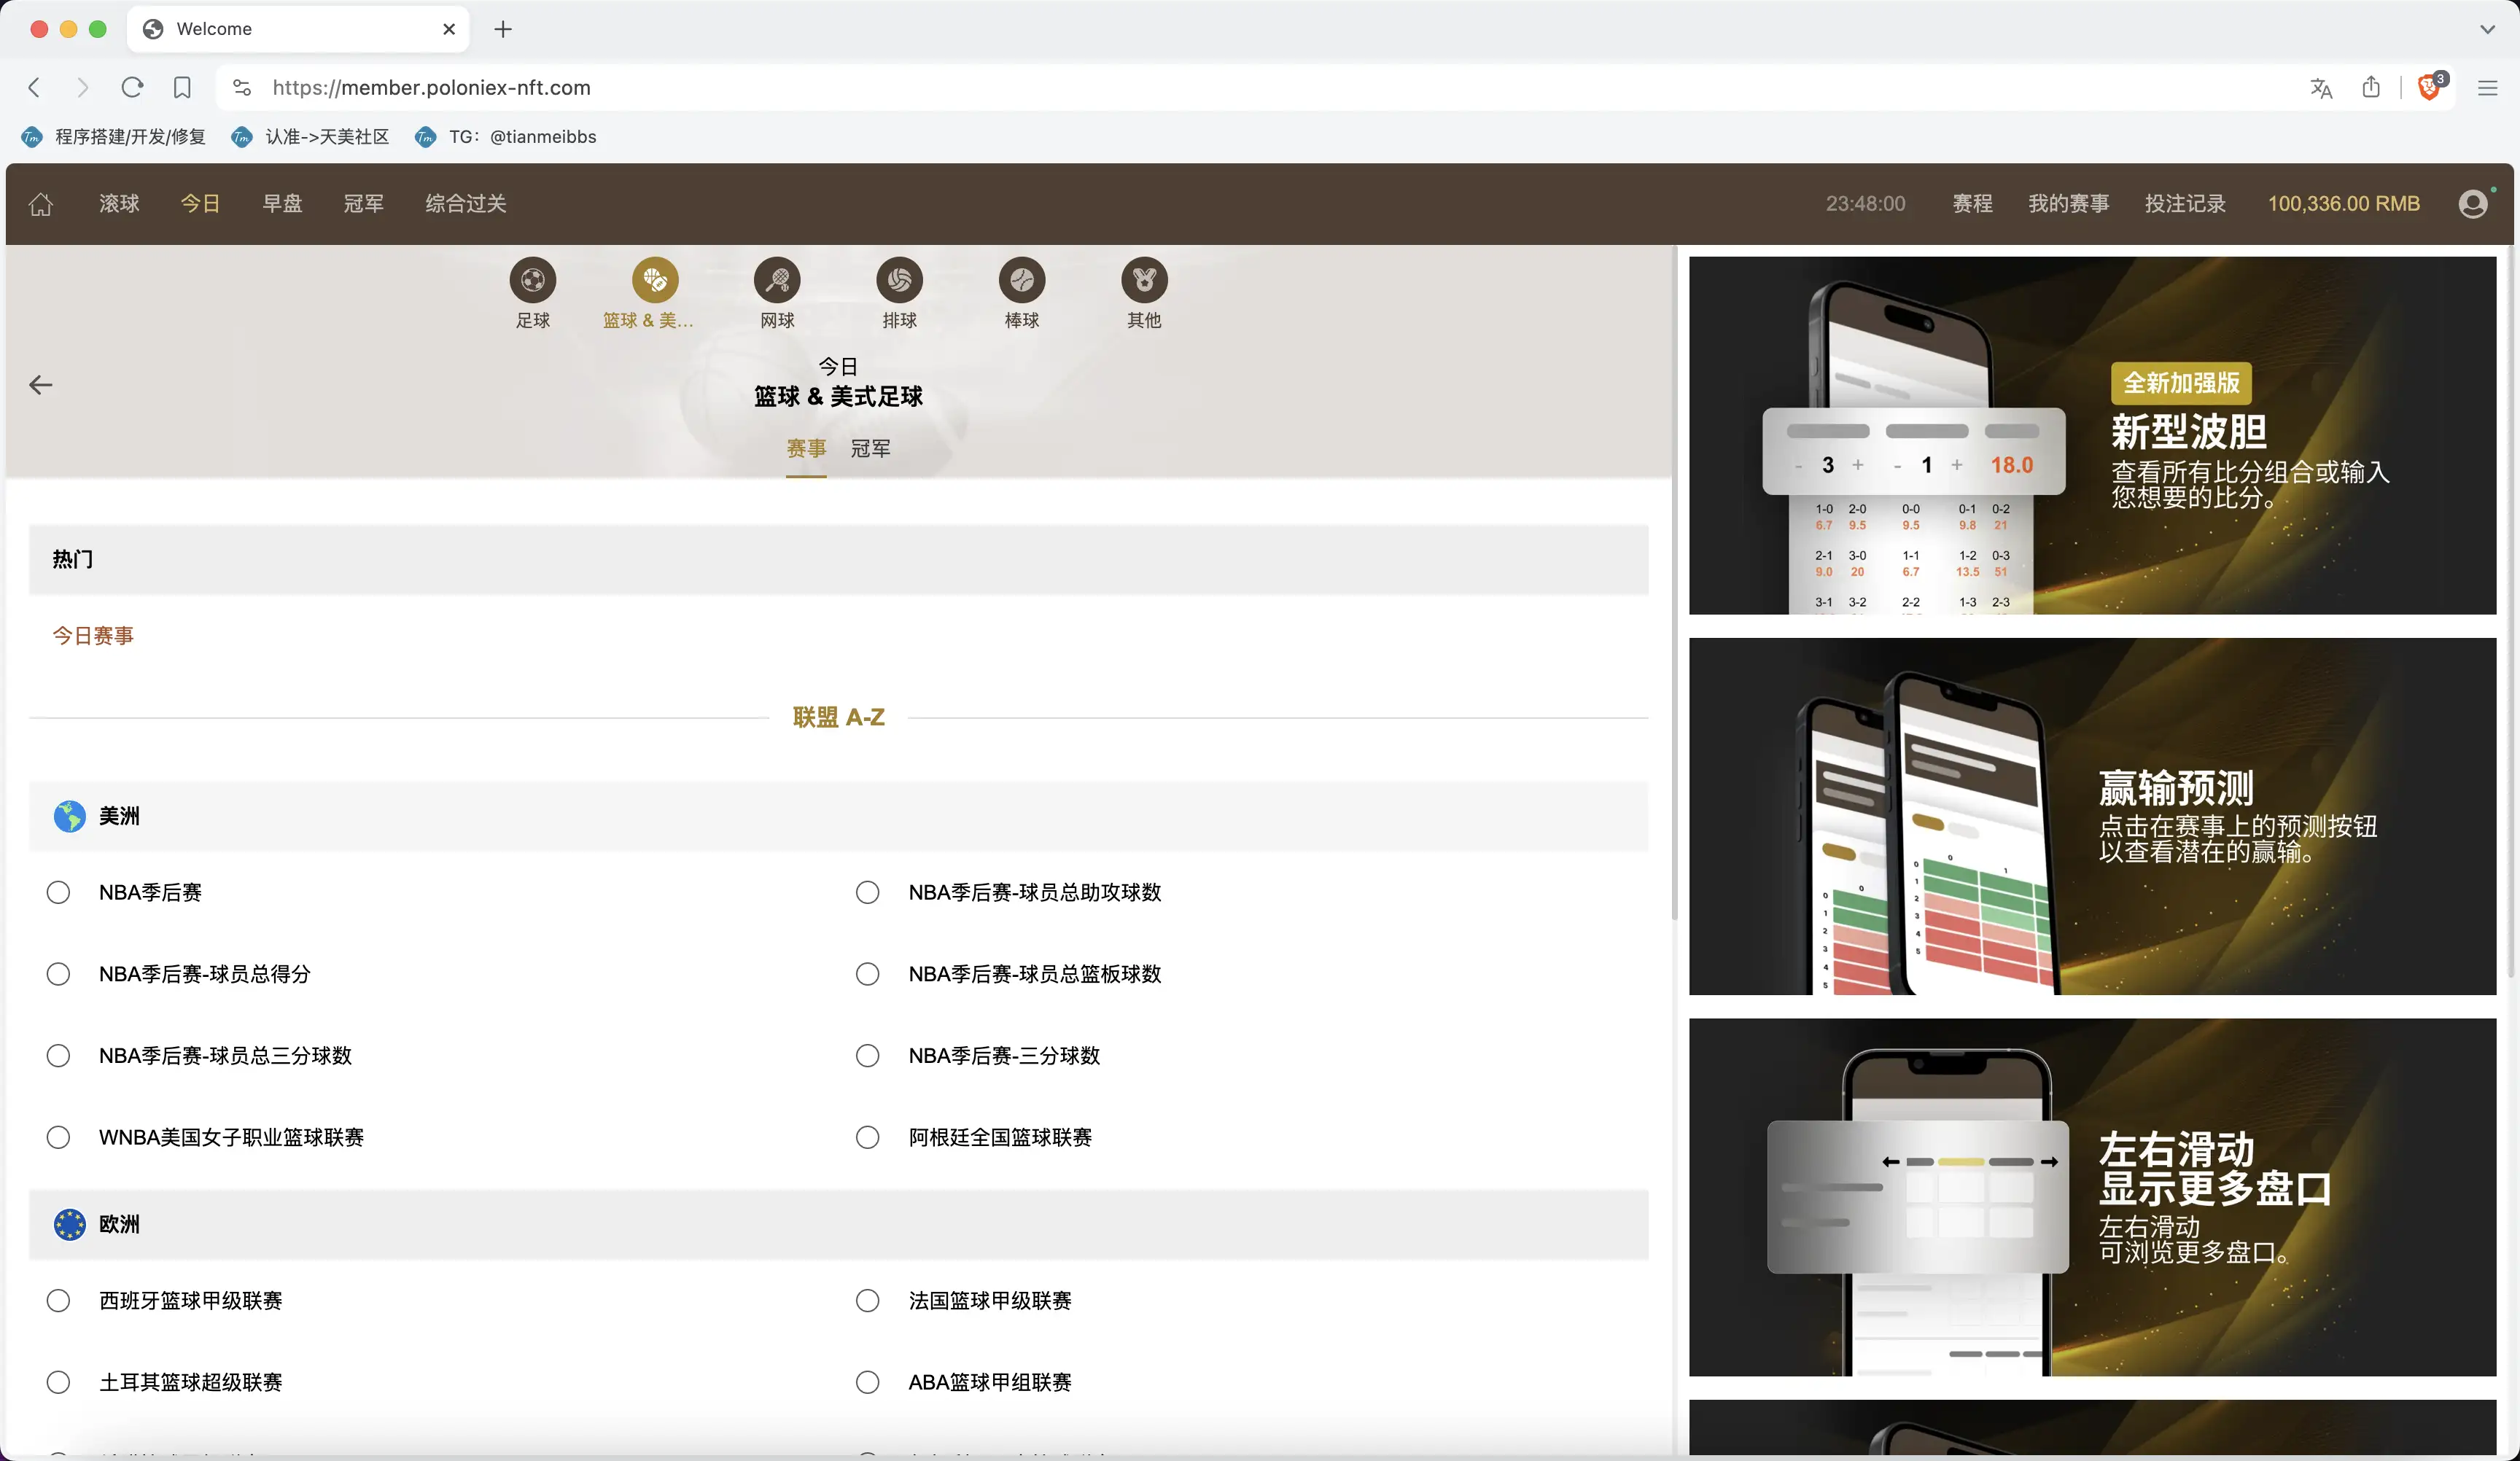Bookmark this page using the bookmark icon
Image resolution: width=2520 pixels, height=1461 pixels.
click(182, 88)
